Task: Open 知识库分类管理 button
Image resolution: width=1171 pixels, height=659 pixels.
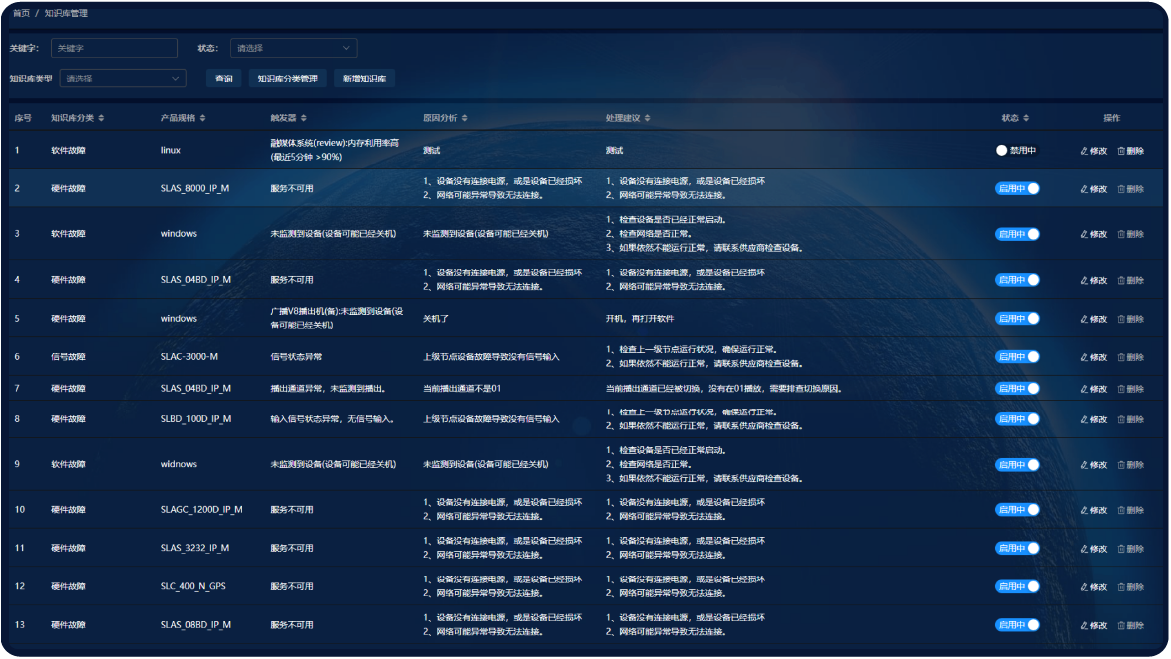Action: click(x=287, y=78)
